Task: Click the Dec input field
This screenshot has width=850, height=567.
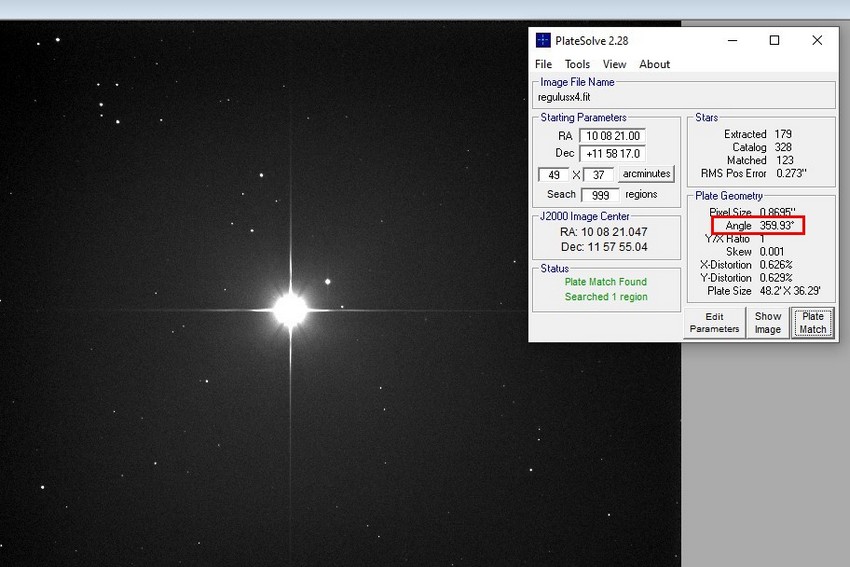Action: [612, 154]
